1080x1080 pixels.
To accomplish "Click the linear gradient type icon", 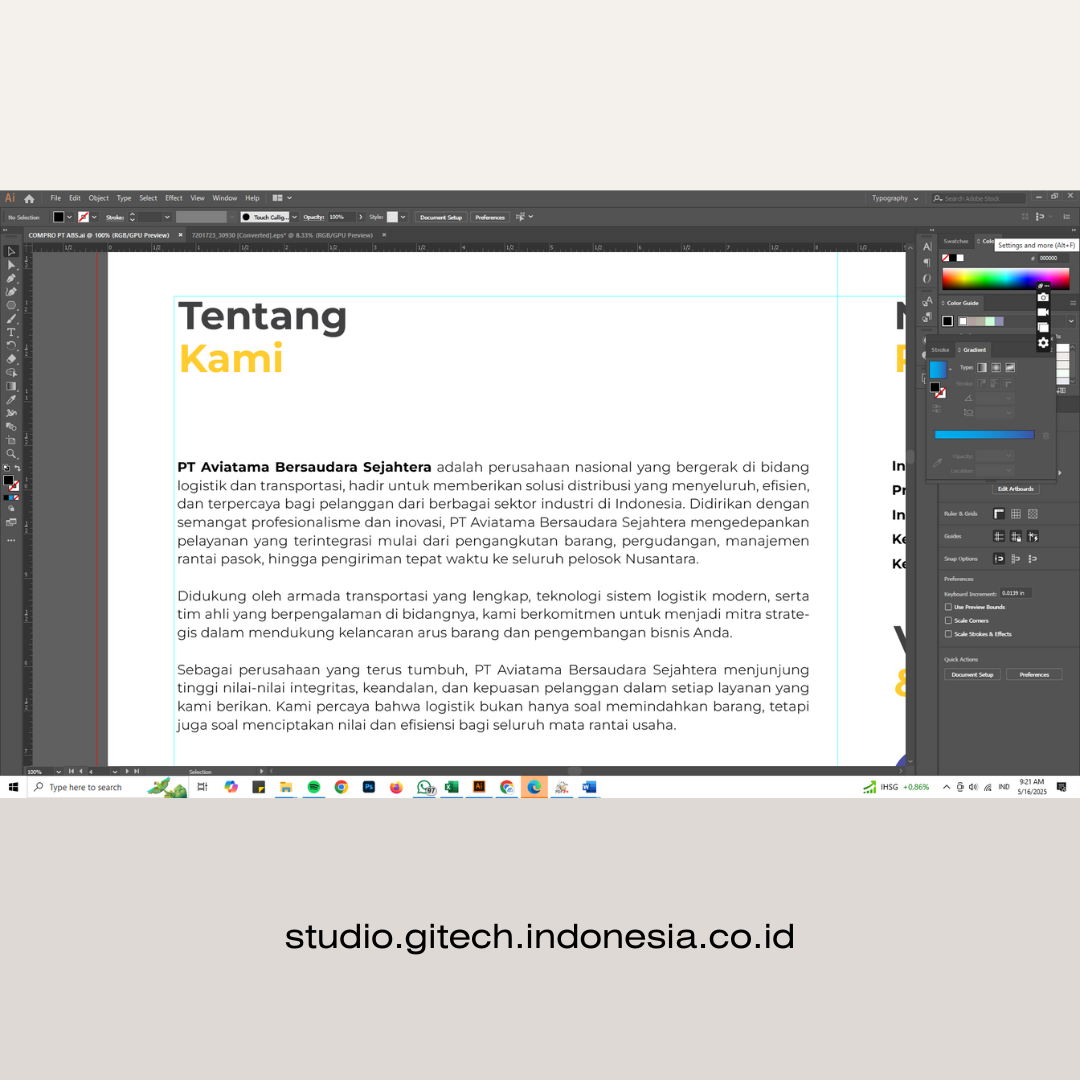I will (x=981, y=367).
